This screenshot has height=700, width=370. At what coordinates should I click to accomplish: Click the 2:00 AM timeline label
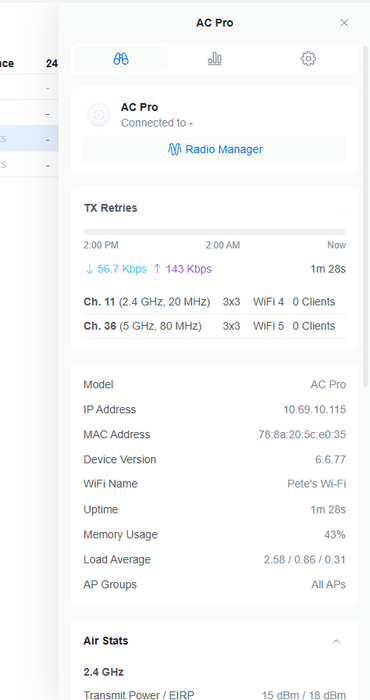tap(223, 245)
